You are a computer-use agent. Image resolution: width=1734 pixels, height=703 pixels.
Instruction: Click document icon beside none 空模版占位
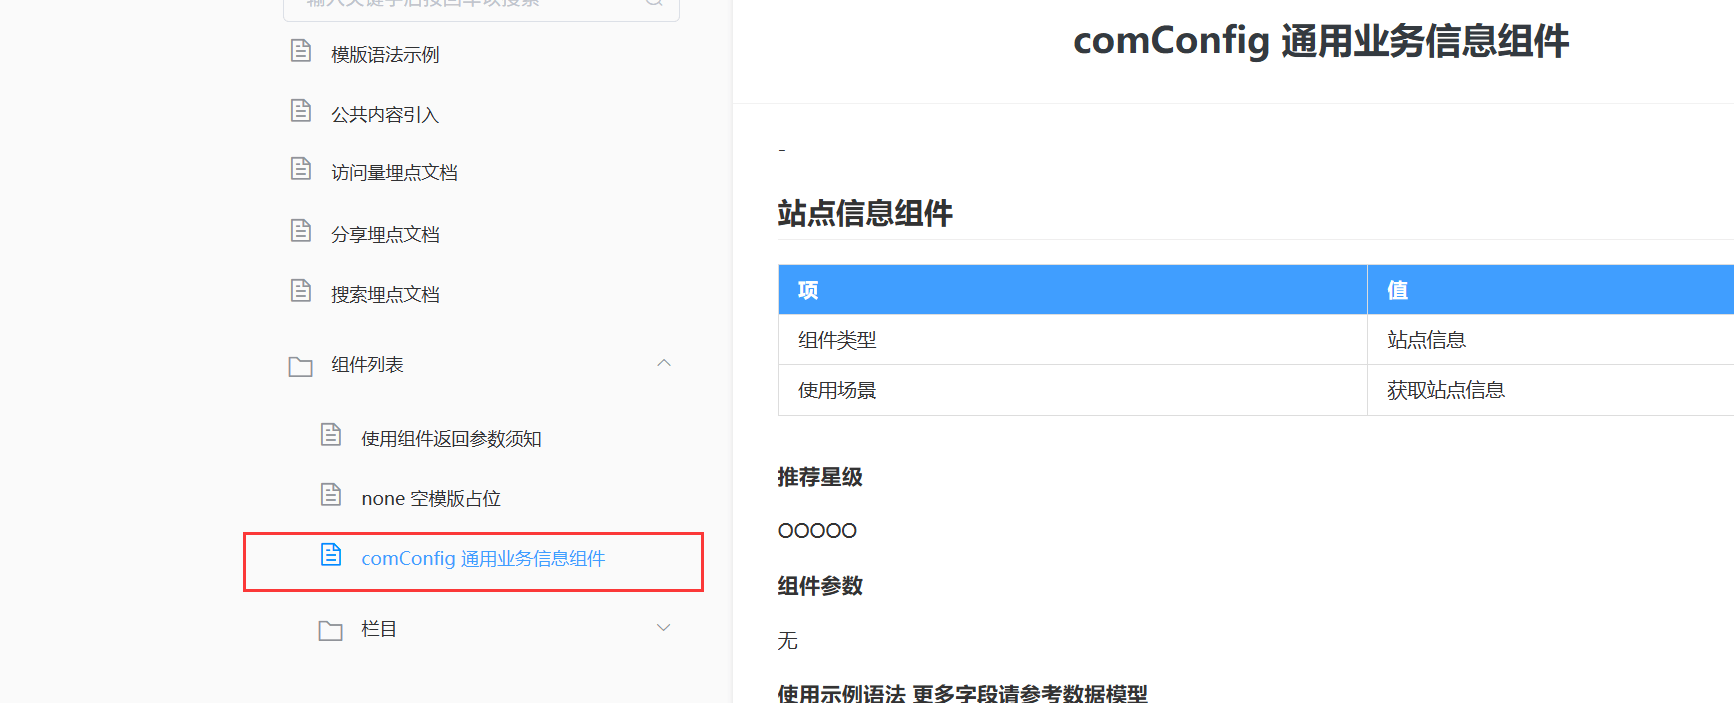331,495
